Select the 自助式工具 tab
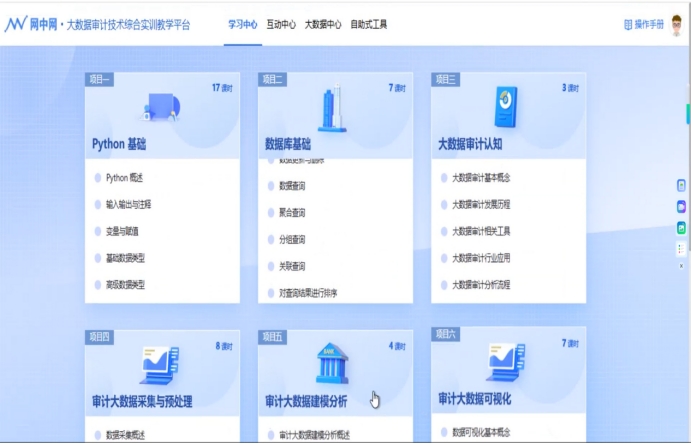691x444 pixels. [369, 24]
